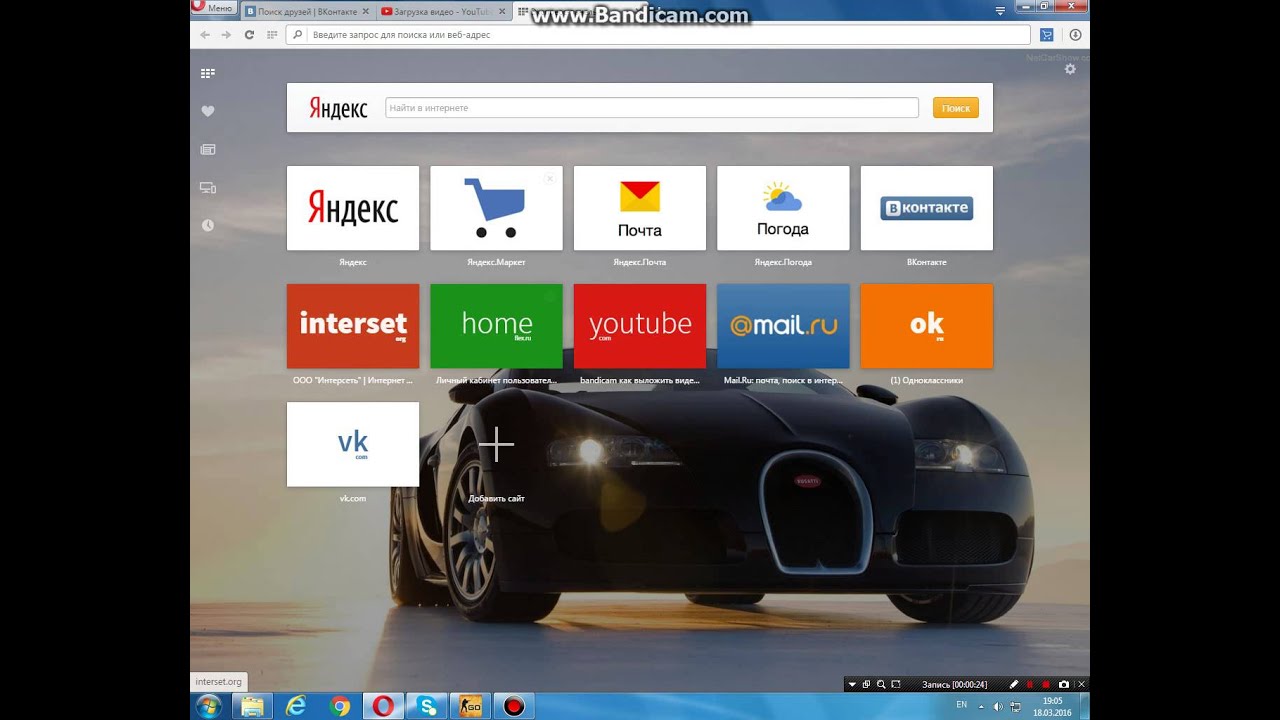Open the Windows Start button
This screenshot has width=1280, height=720.
(210, 706)
